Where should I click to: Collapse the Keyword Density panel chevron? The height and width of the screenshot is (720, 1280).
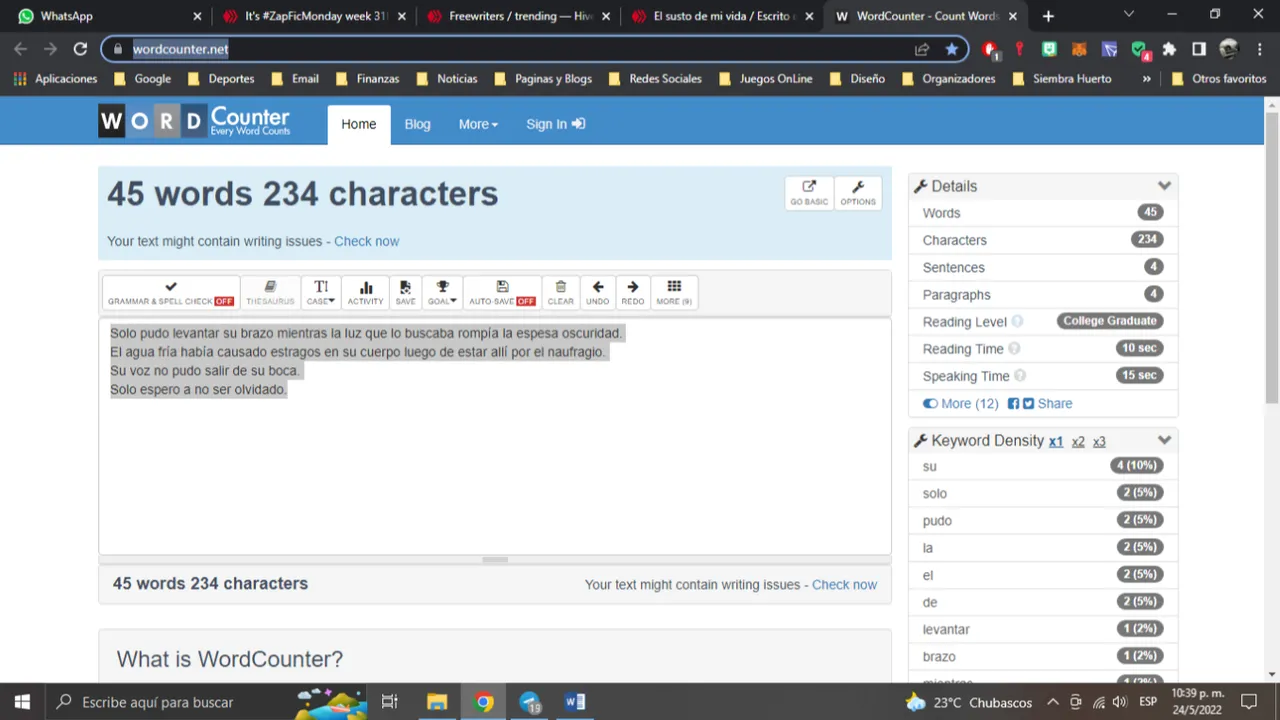(x=1164, y=441)
